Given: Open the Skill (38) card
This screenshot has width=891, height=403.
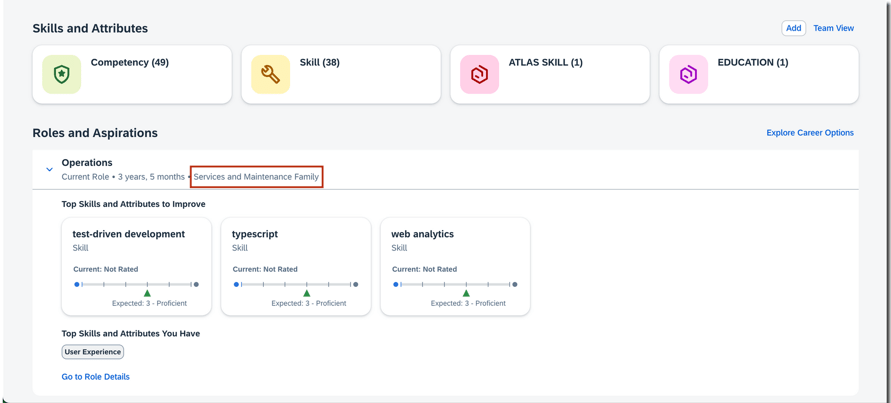Looking at the screenshot, I should [319, 63].
